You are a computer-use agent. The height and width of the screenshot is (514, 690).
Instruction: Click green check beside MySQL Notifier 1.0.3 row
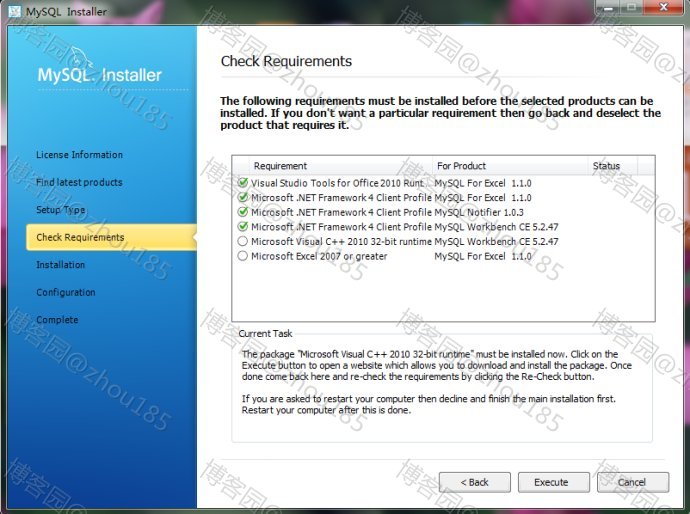pyautogui.click(x=242, y=212)
